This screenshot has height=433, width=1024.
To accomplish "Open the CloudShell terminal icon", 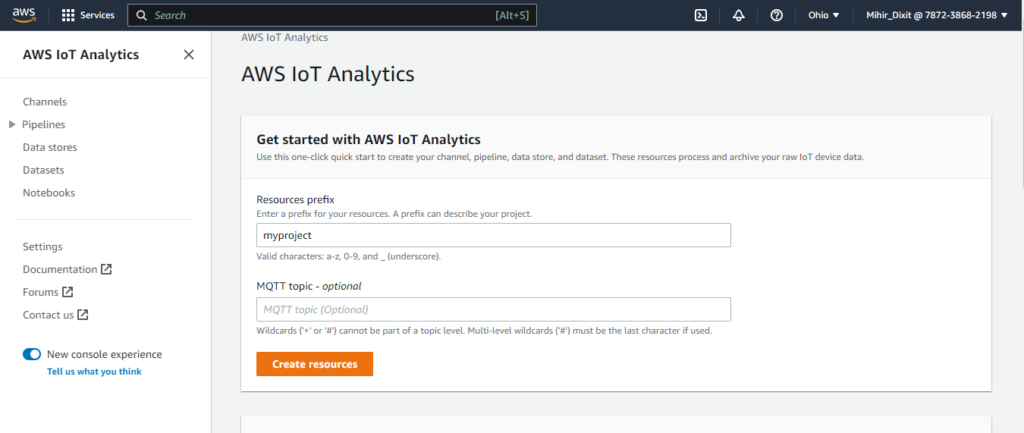I will [x=701, y=15].
